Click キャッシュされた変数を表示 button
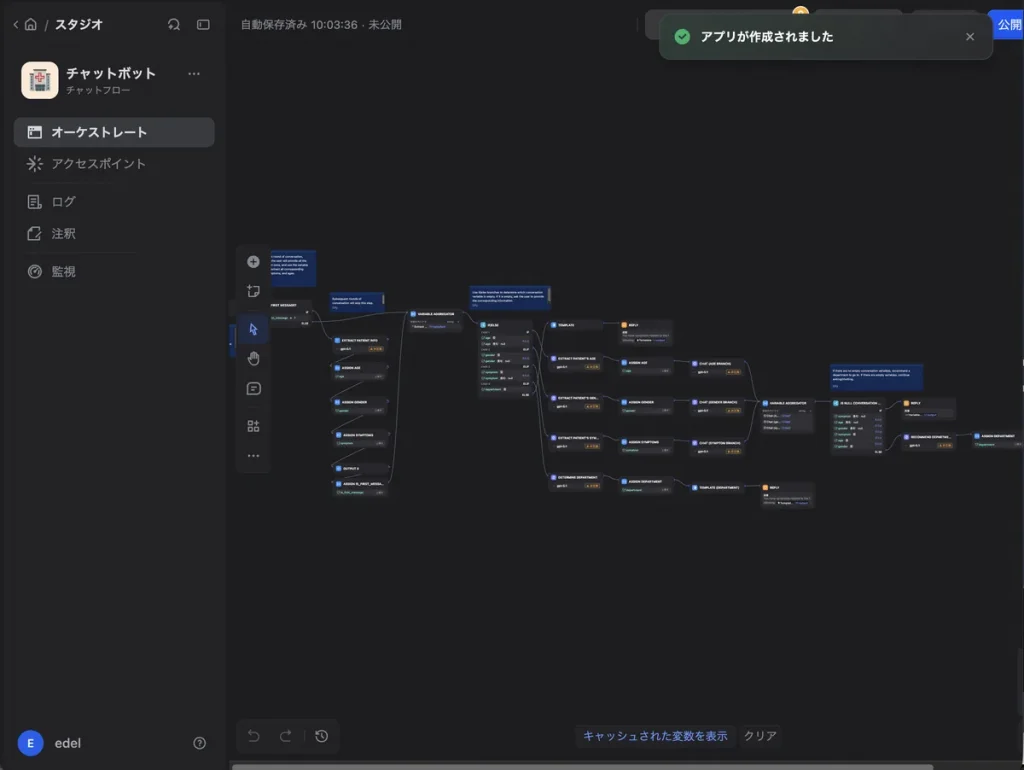Screen dimensions: 1024x770 (x=655, y=736)
